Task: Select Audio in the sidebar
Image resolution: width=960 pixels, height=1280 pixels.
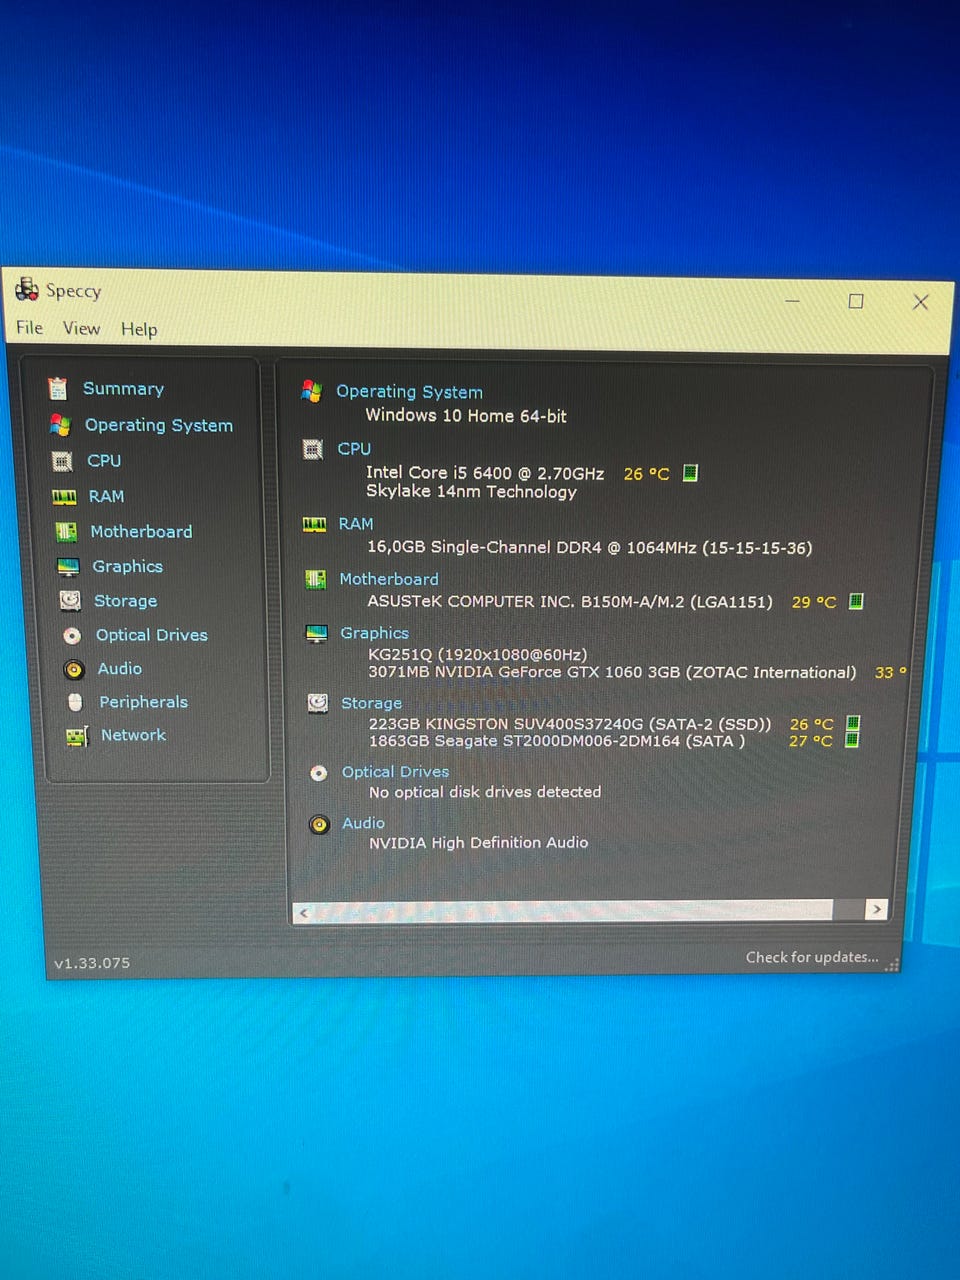Action: 120,668
